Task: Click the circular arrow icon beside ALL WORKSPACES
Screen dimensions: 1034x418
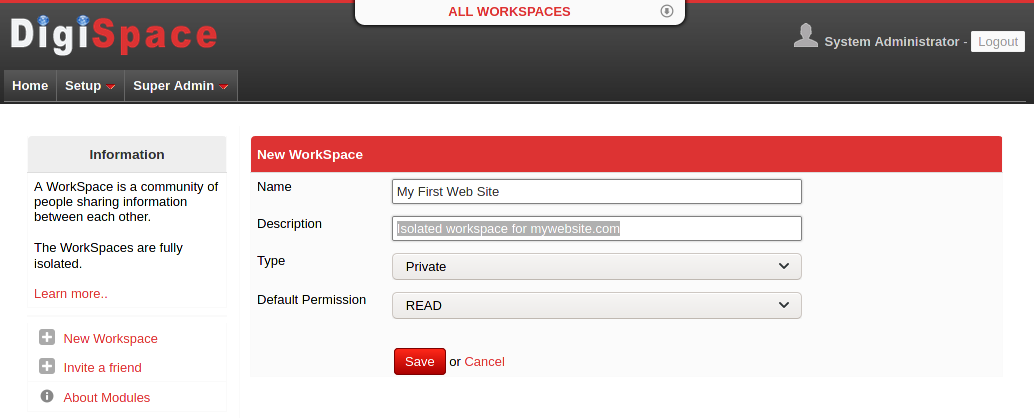Action: [667, 11]
